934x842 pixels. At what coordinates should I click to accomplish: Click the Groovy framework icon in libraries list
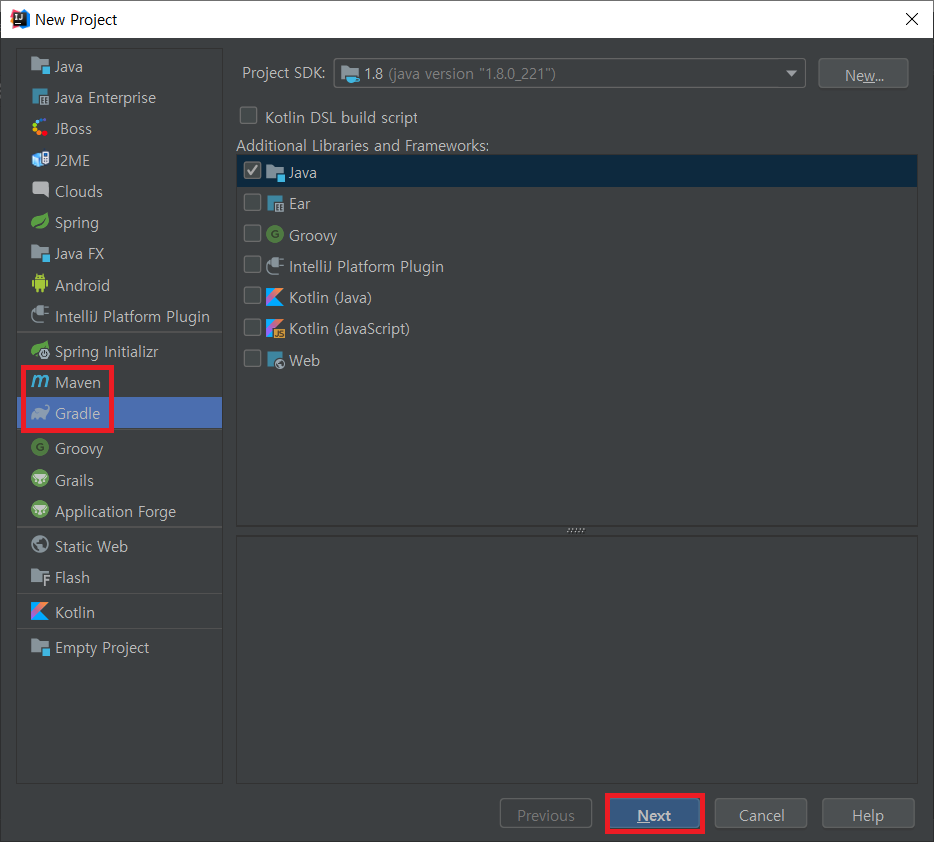275,235
